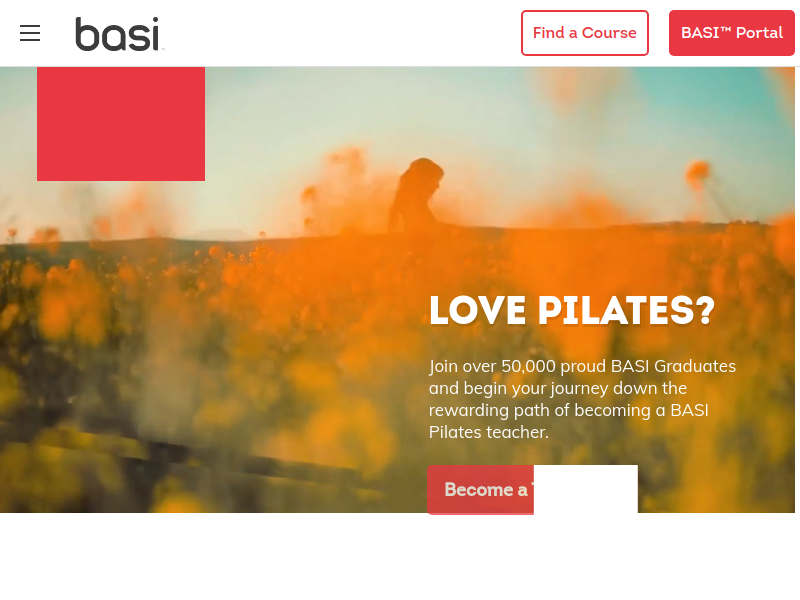Click the basi logo

click(x=119, y=34)
